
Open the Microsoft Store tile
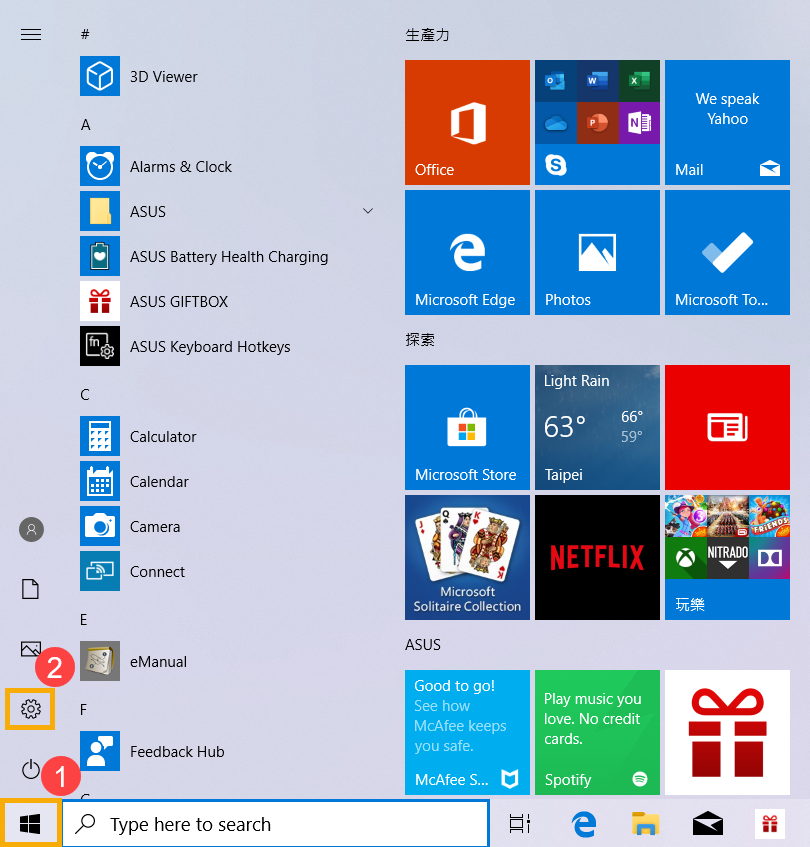click(467, 427)
